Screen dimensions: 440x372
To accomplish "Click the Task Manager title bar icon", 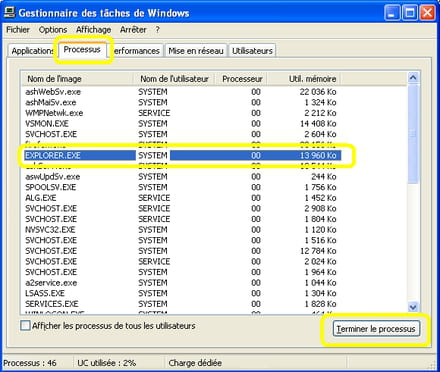I will coord(9,13).
